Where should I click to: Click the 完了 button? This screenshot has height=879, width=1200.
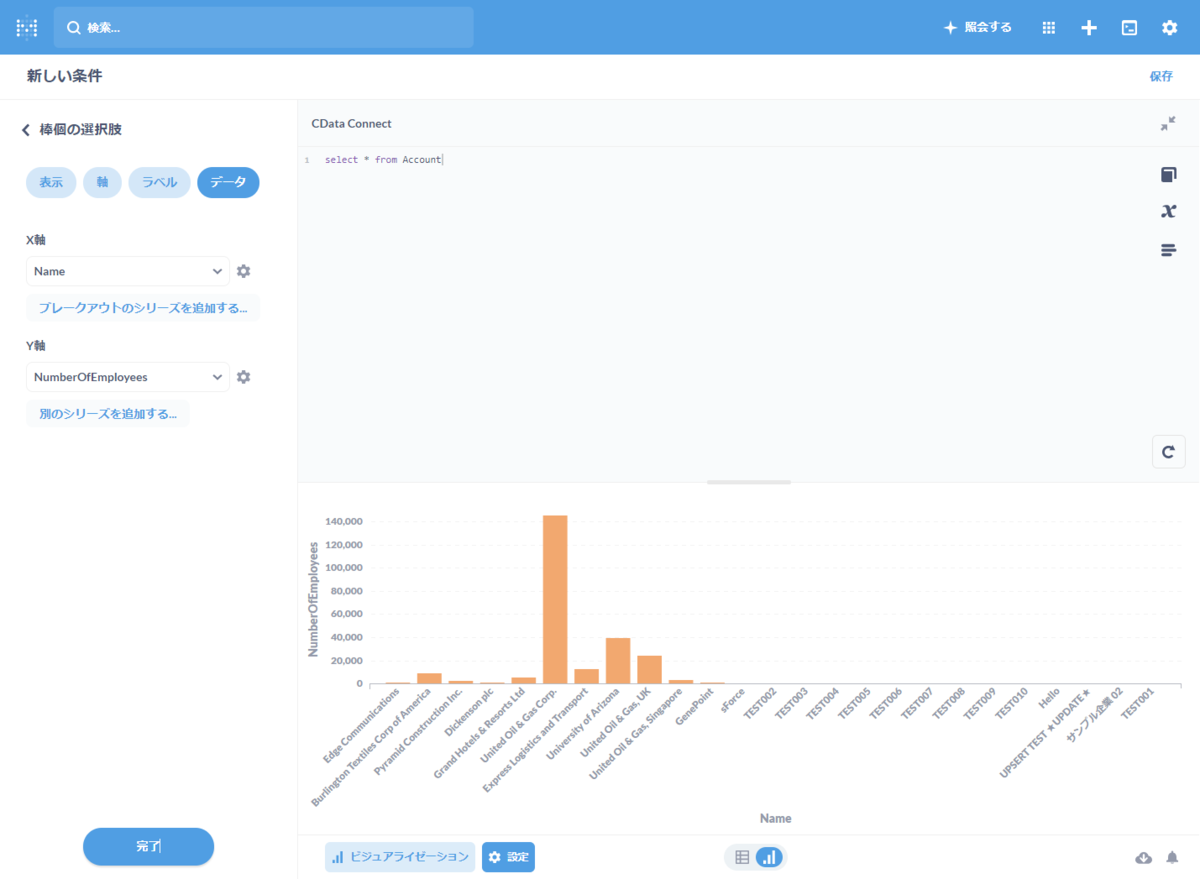pyautogui.click(x=148, y=846)
